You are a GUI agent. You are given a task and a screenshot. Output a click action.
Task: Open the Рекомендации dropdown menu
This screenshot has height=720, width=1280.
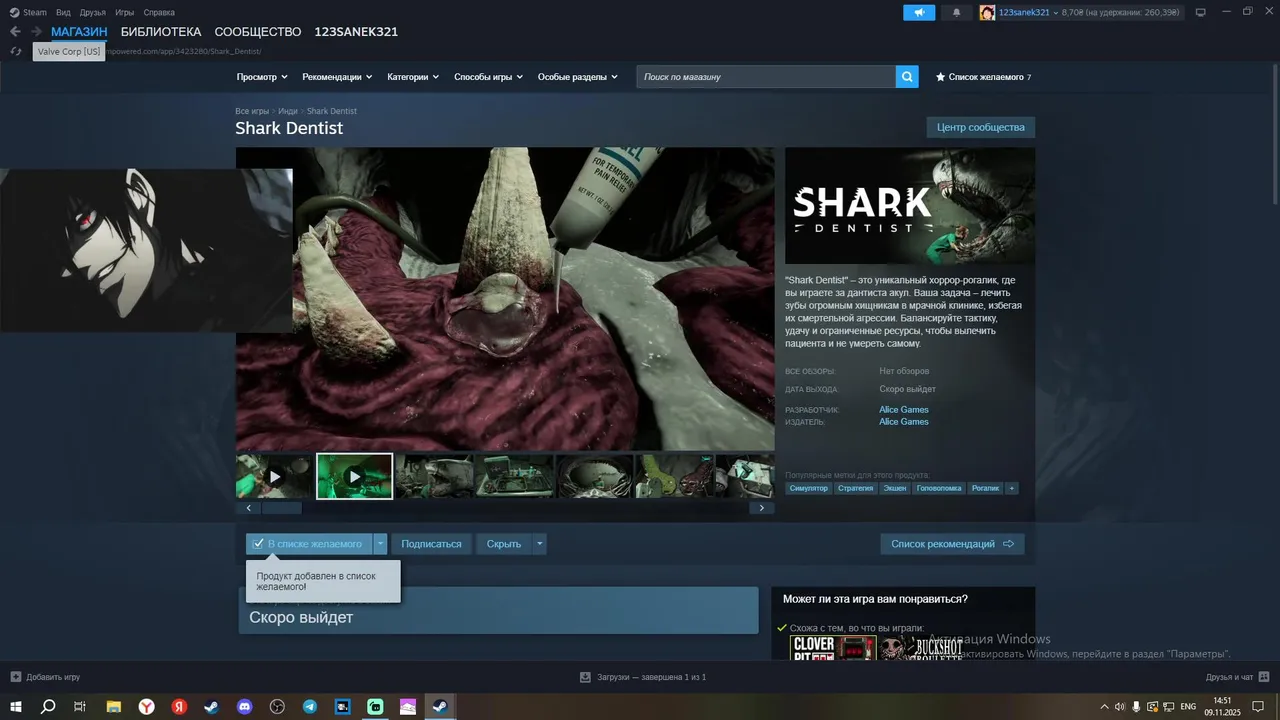[x=337, y=77]
